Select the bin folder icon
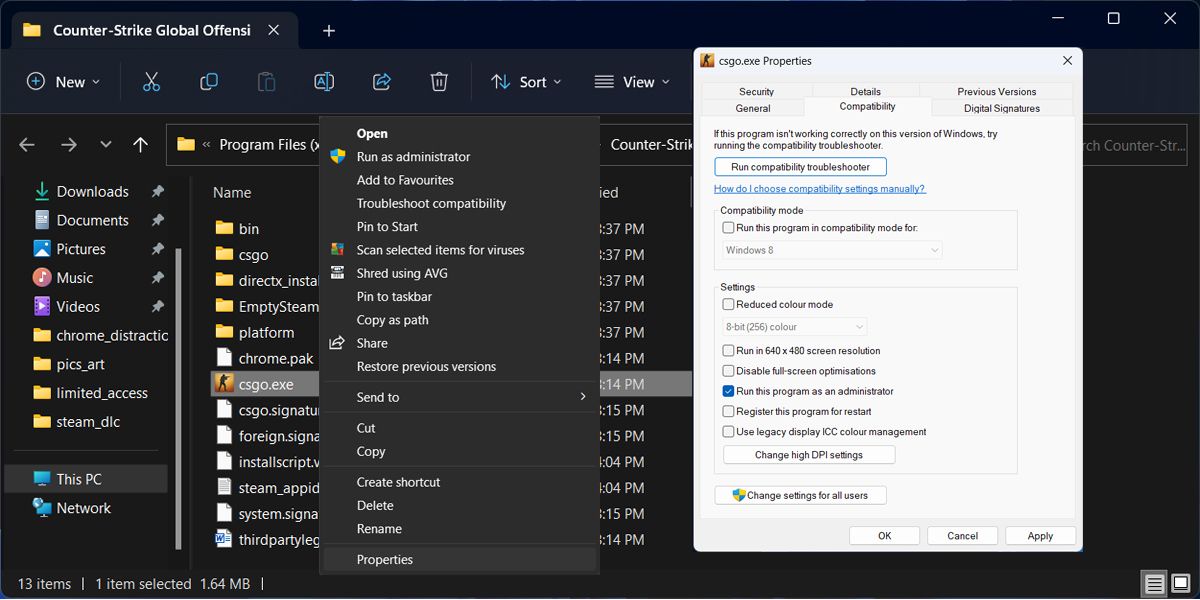Image resolution: width=1200 pixels, height=600 pixels. coord(224,229)
